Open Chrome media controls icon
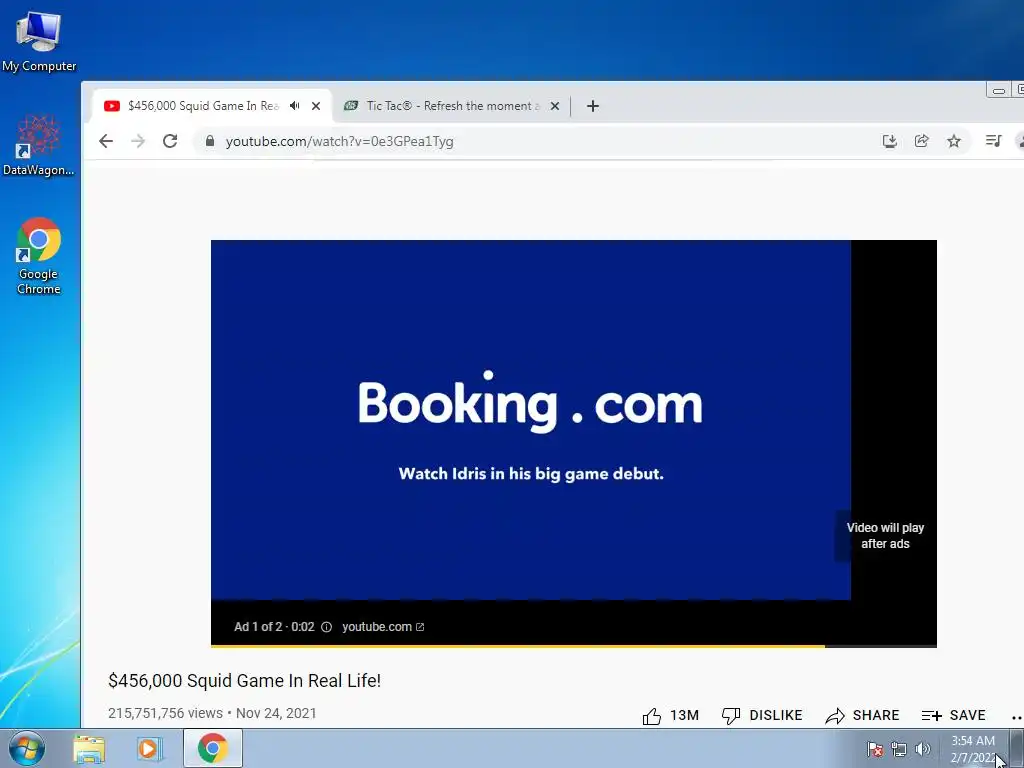Viewport: 1024px width, 768px height. [x=993, y=141]
